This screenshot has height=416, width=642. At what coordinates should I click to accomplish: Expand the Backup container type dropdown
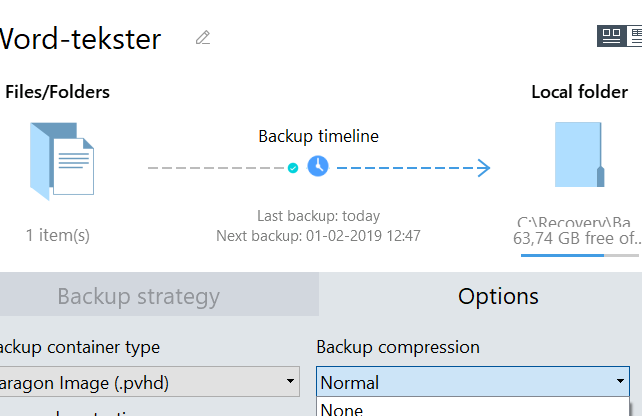[150, 381]
